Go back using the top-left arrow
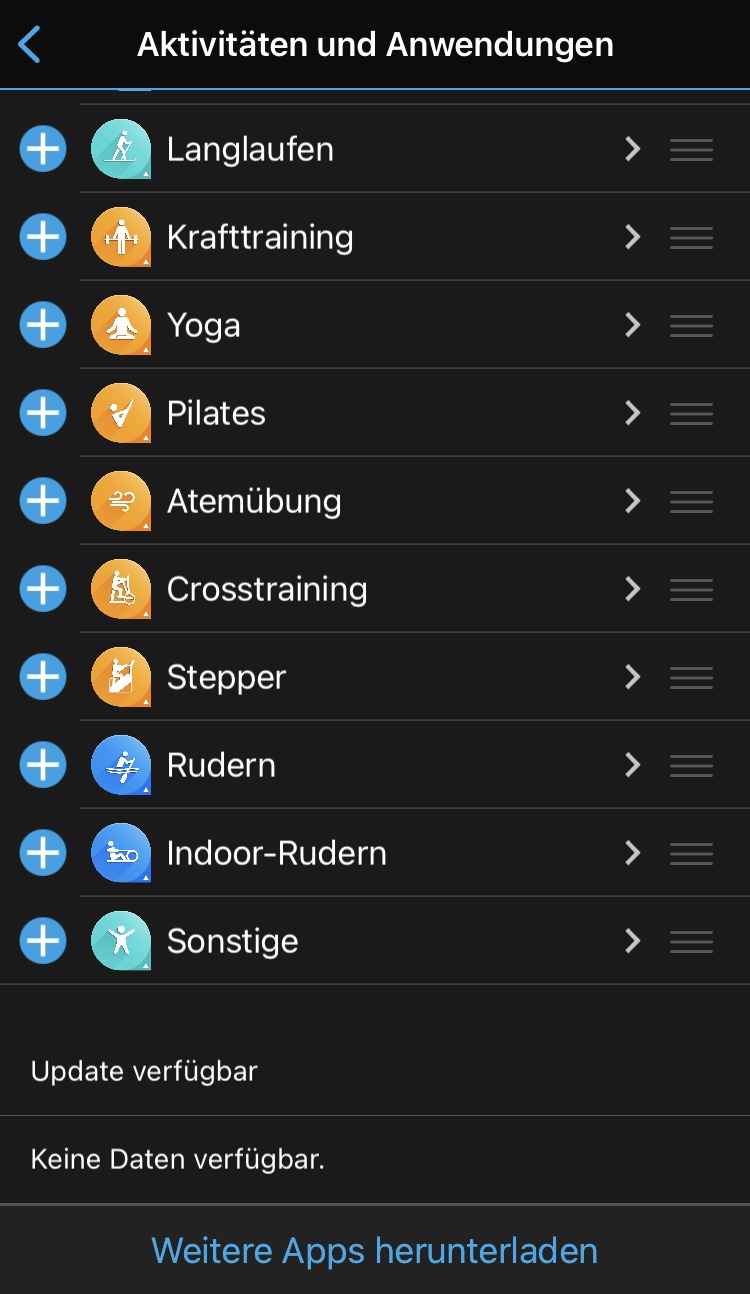 [30, 45]
